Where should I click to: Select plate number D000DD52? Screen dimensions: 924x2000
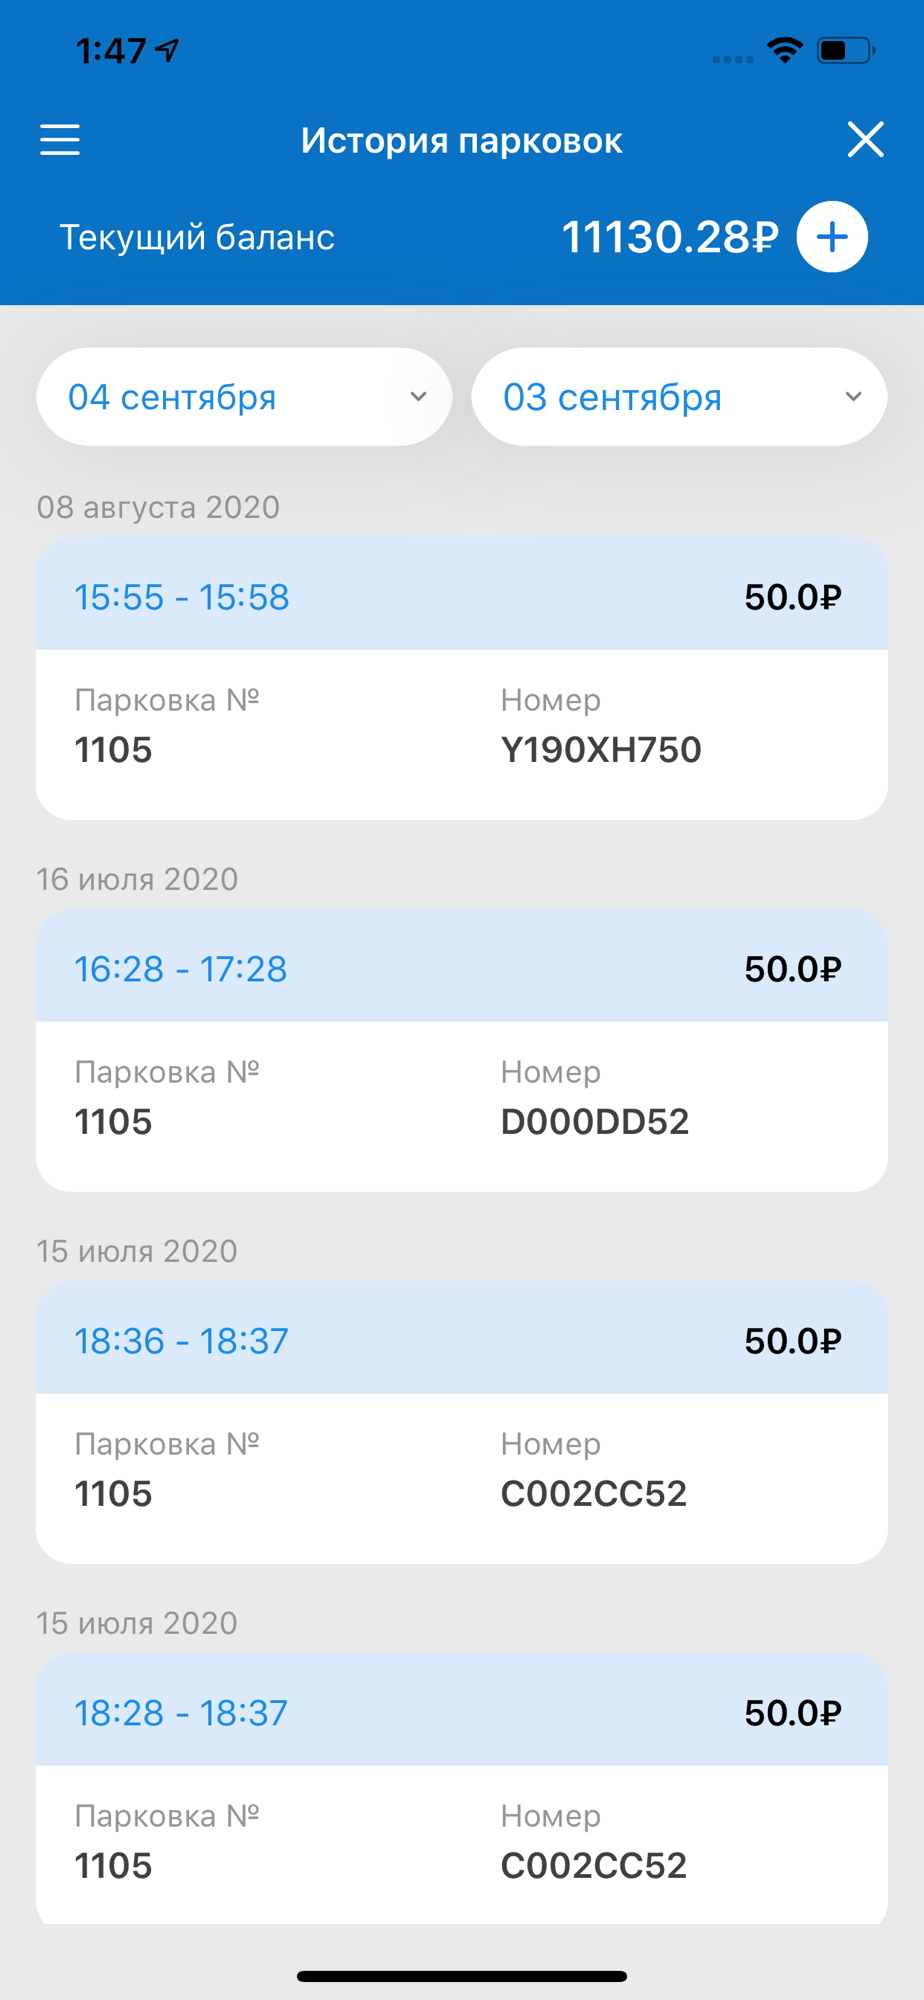pyautogui.click(x=595, y=1122)
